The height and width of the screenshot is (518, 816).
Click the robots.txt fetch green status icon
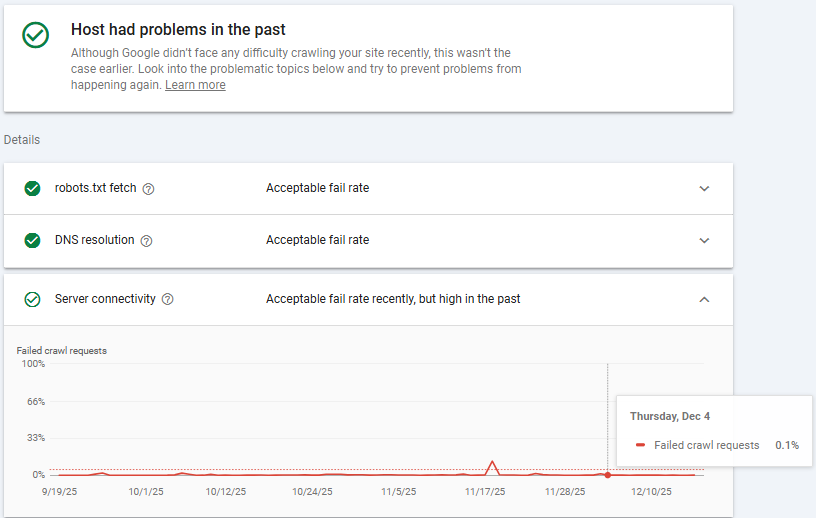(32, 188)
